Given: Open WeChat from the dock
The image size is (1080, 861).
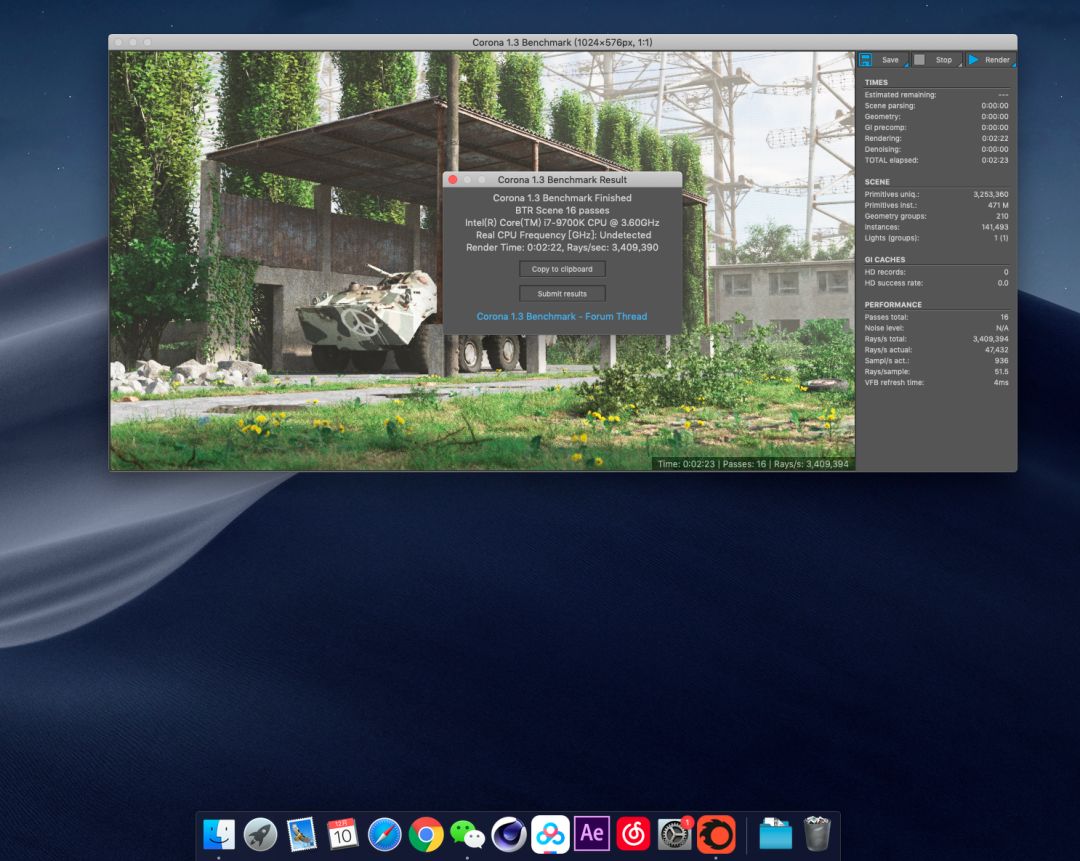Looking at the screenshot, I should pos(467,833).
